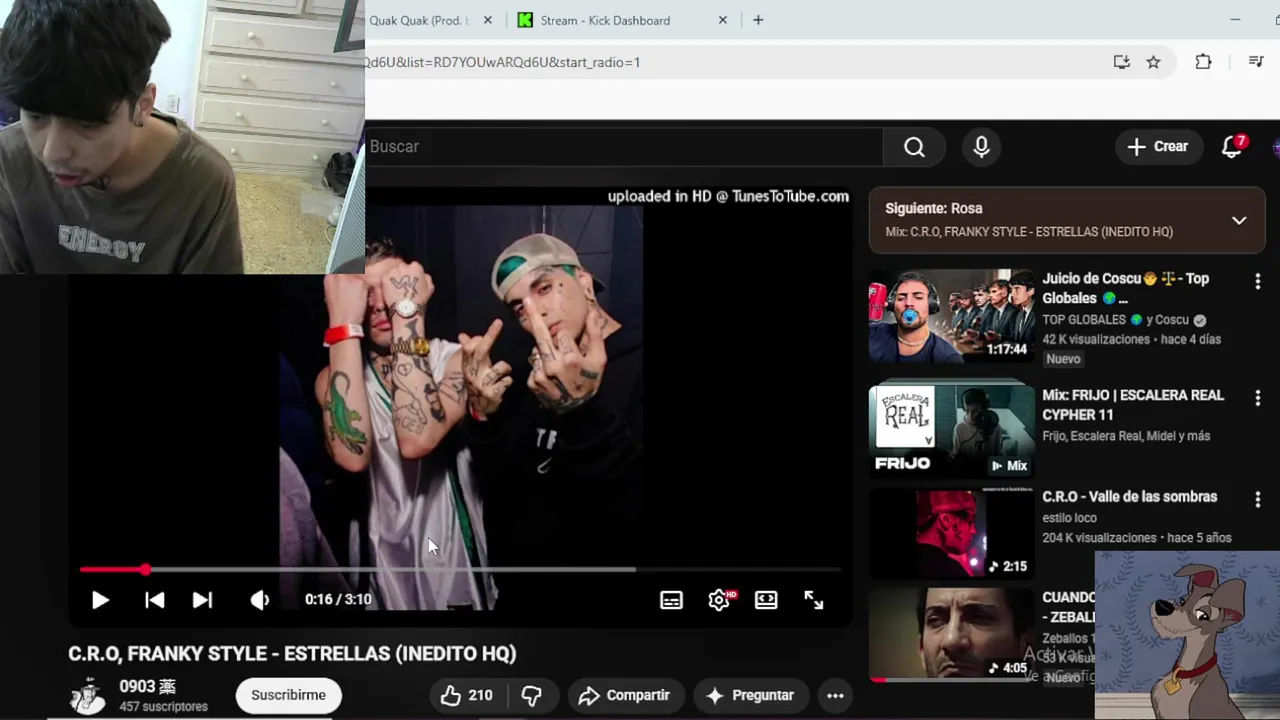Click install app icon in address bar
The height and width of the screenshot is (720, 1280).
coord(1122,62)
